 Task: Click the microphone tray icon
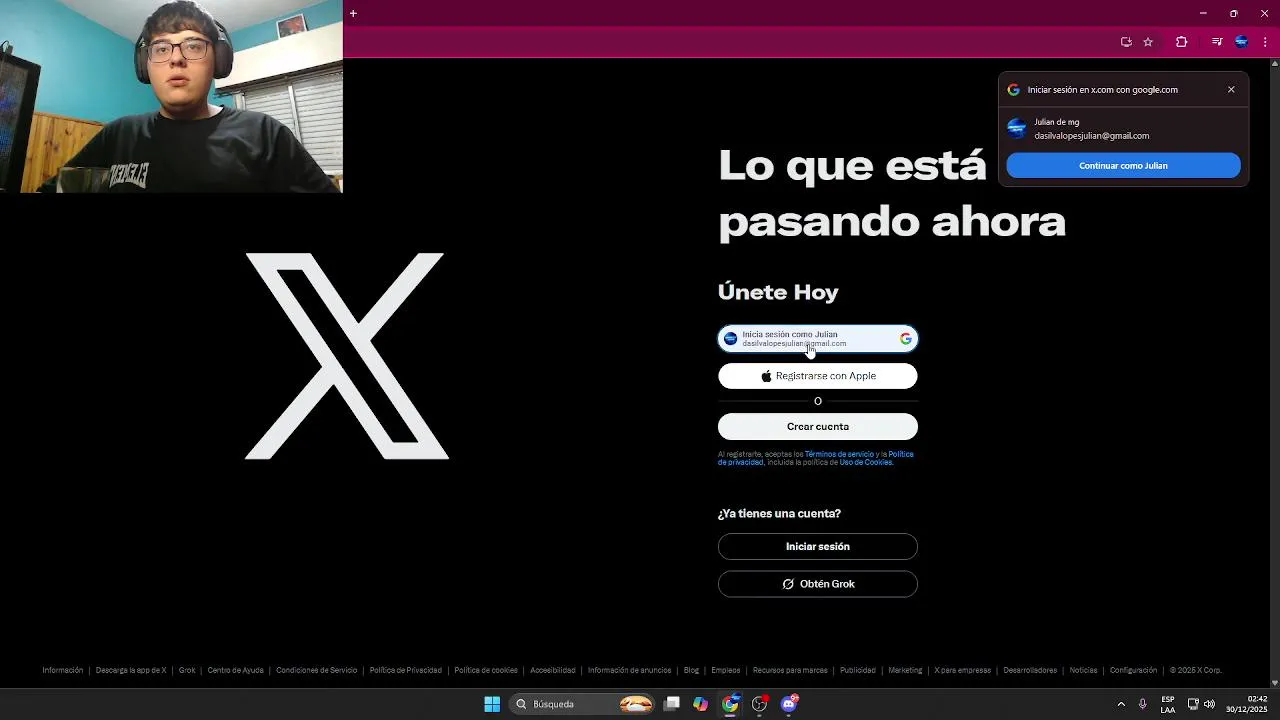click(1143, 704)
